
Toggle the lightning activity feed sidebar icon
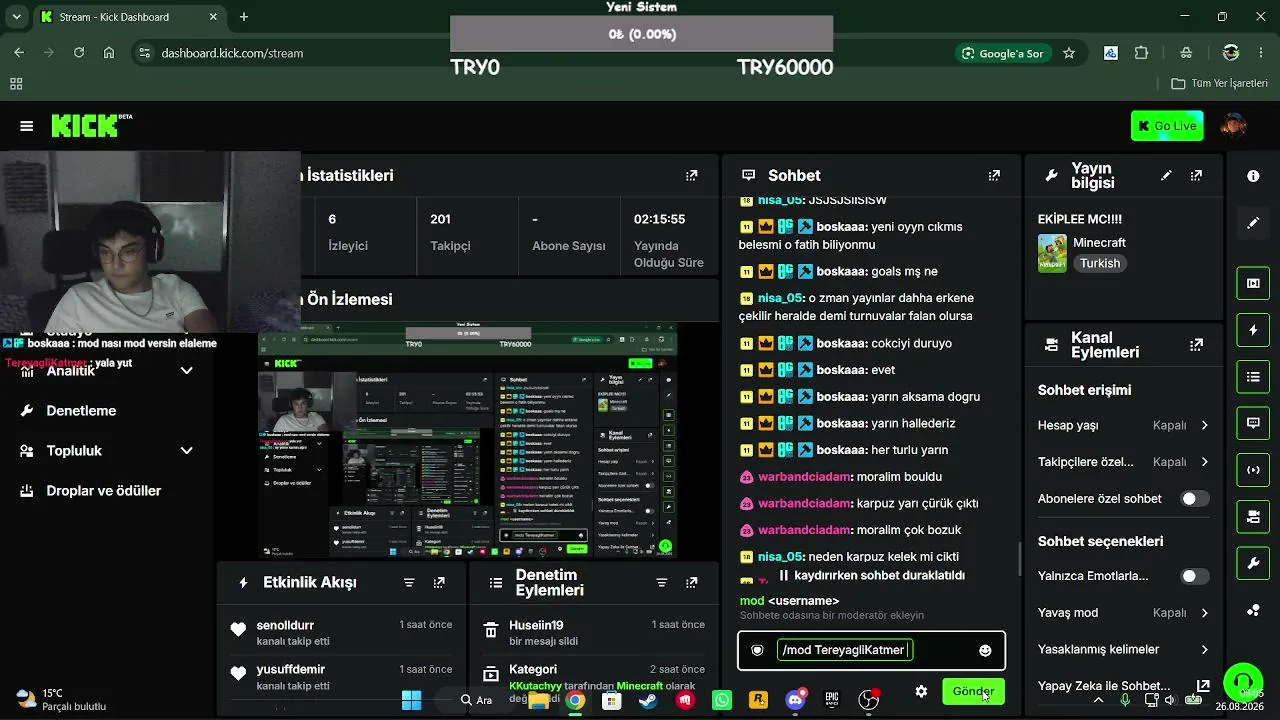[1253, 330]
